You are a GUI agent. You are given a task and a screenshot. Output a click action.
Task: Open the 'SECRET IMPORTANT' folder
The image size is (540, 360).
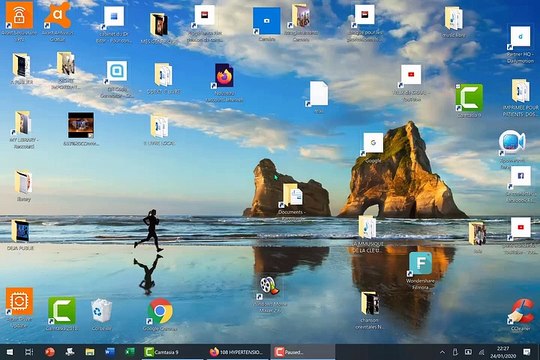point(66,64)
